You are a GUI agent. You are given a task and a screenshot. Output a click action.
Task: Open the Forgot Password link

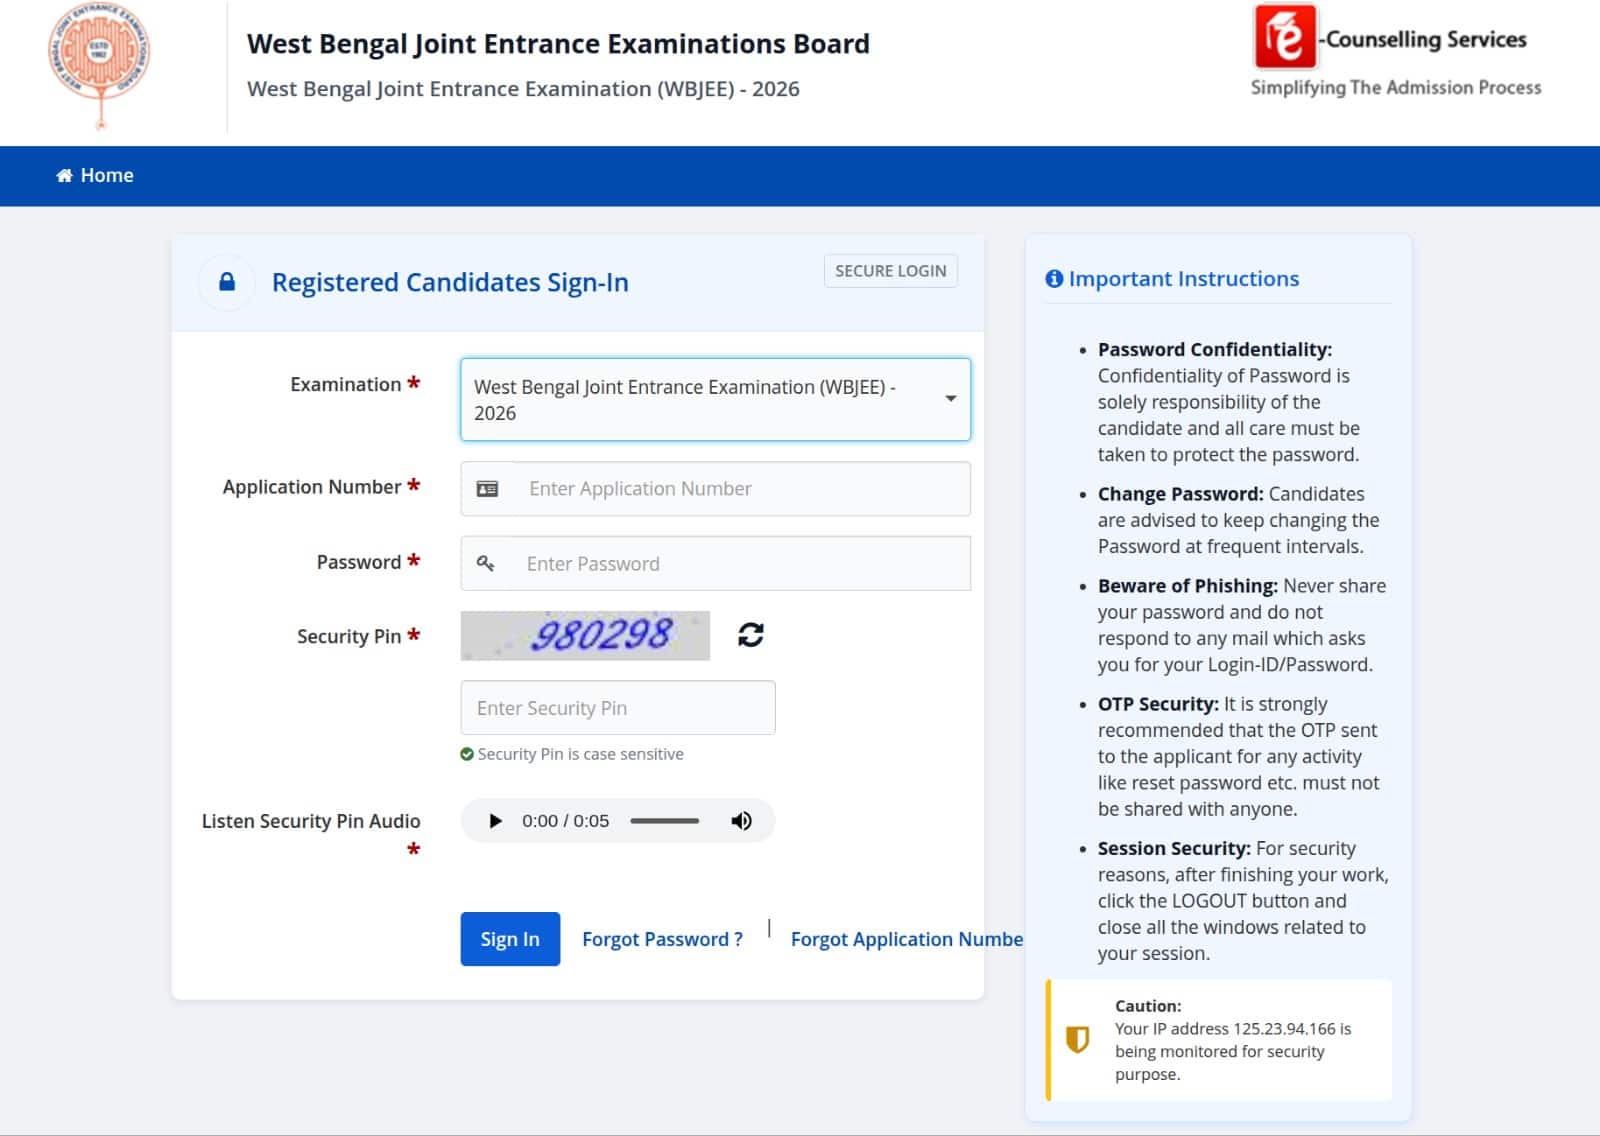point(662,939)
